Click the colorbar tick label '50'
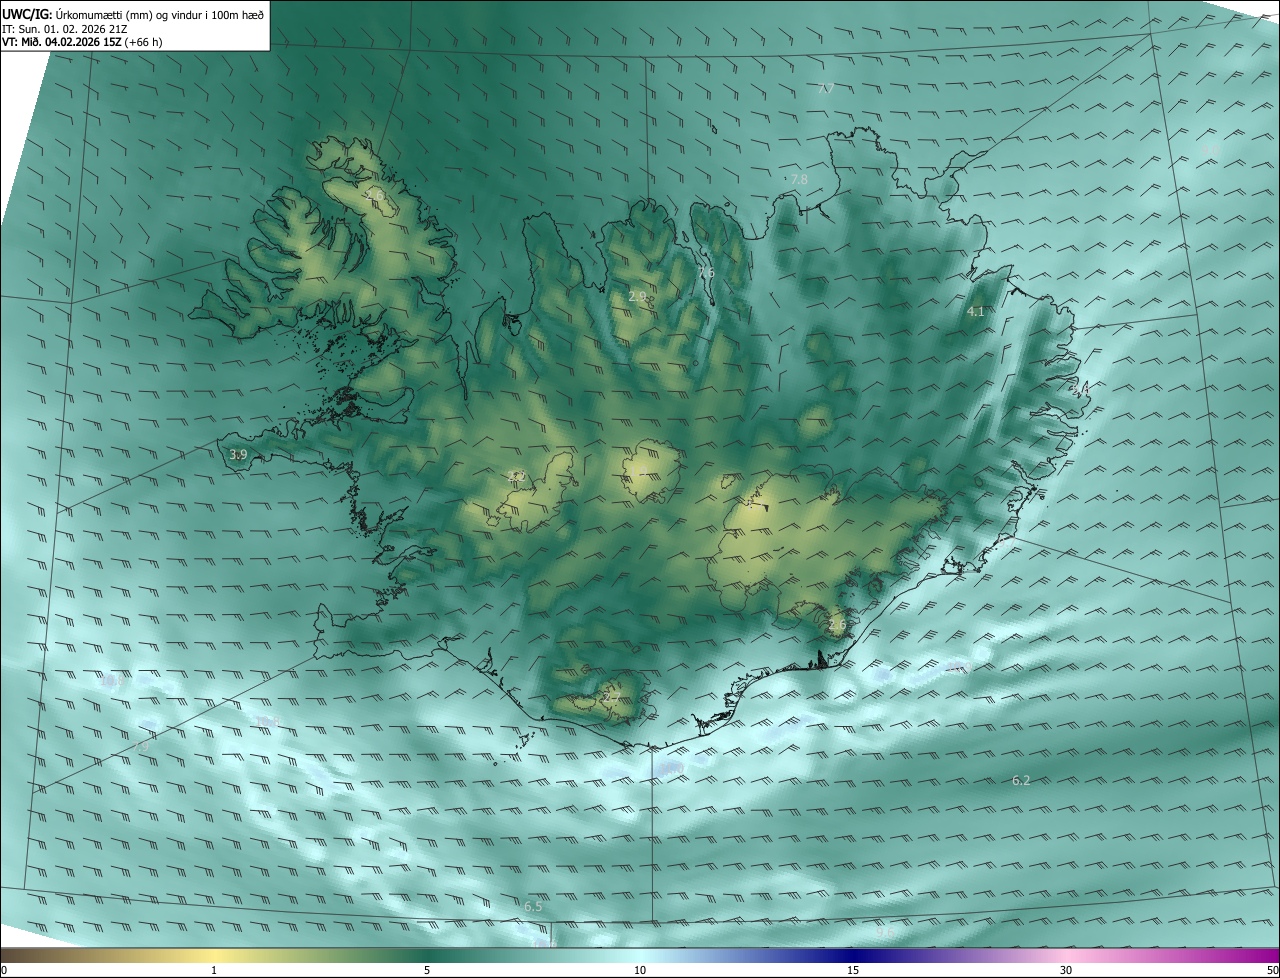Screen dimensions: 1280x978 click(x=1273, y=970)
